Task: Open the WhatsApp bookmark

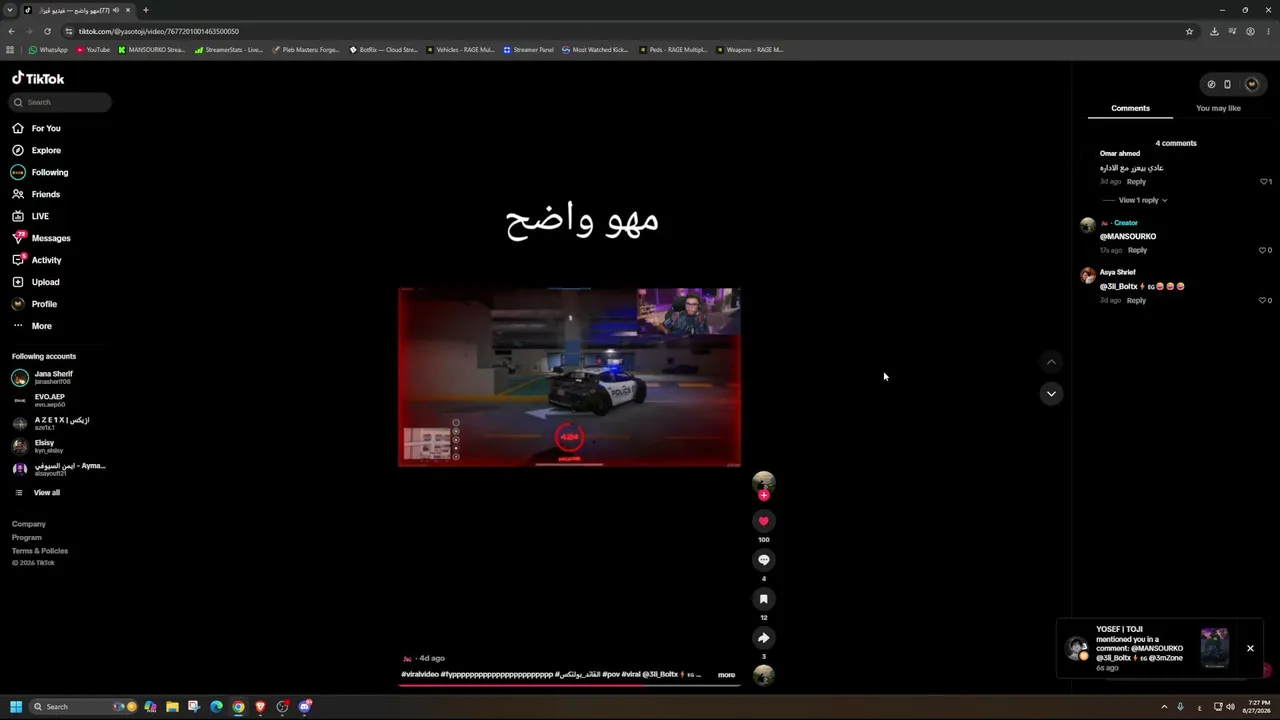Action: tap(48, 49)
